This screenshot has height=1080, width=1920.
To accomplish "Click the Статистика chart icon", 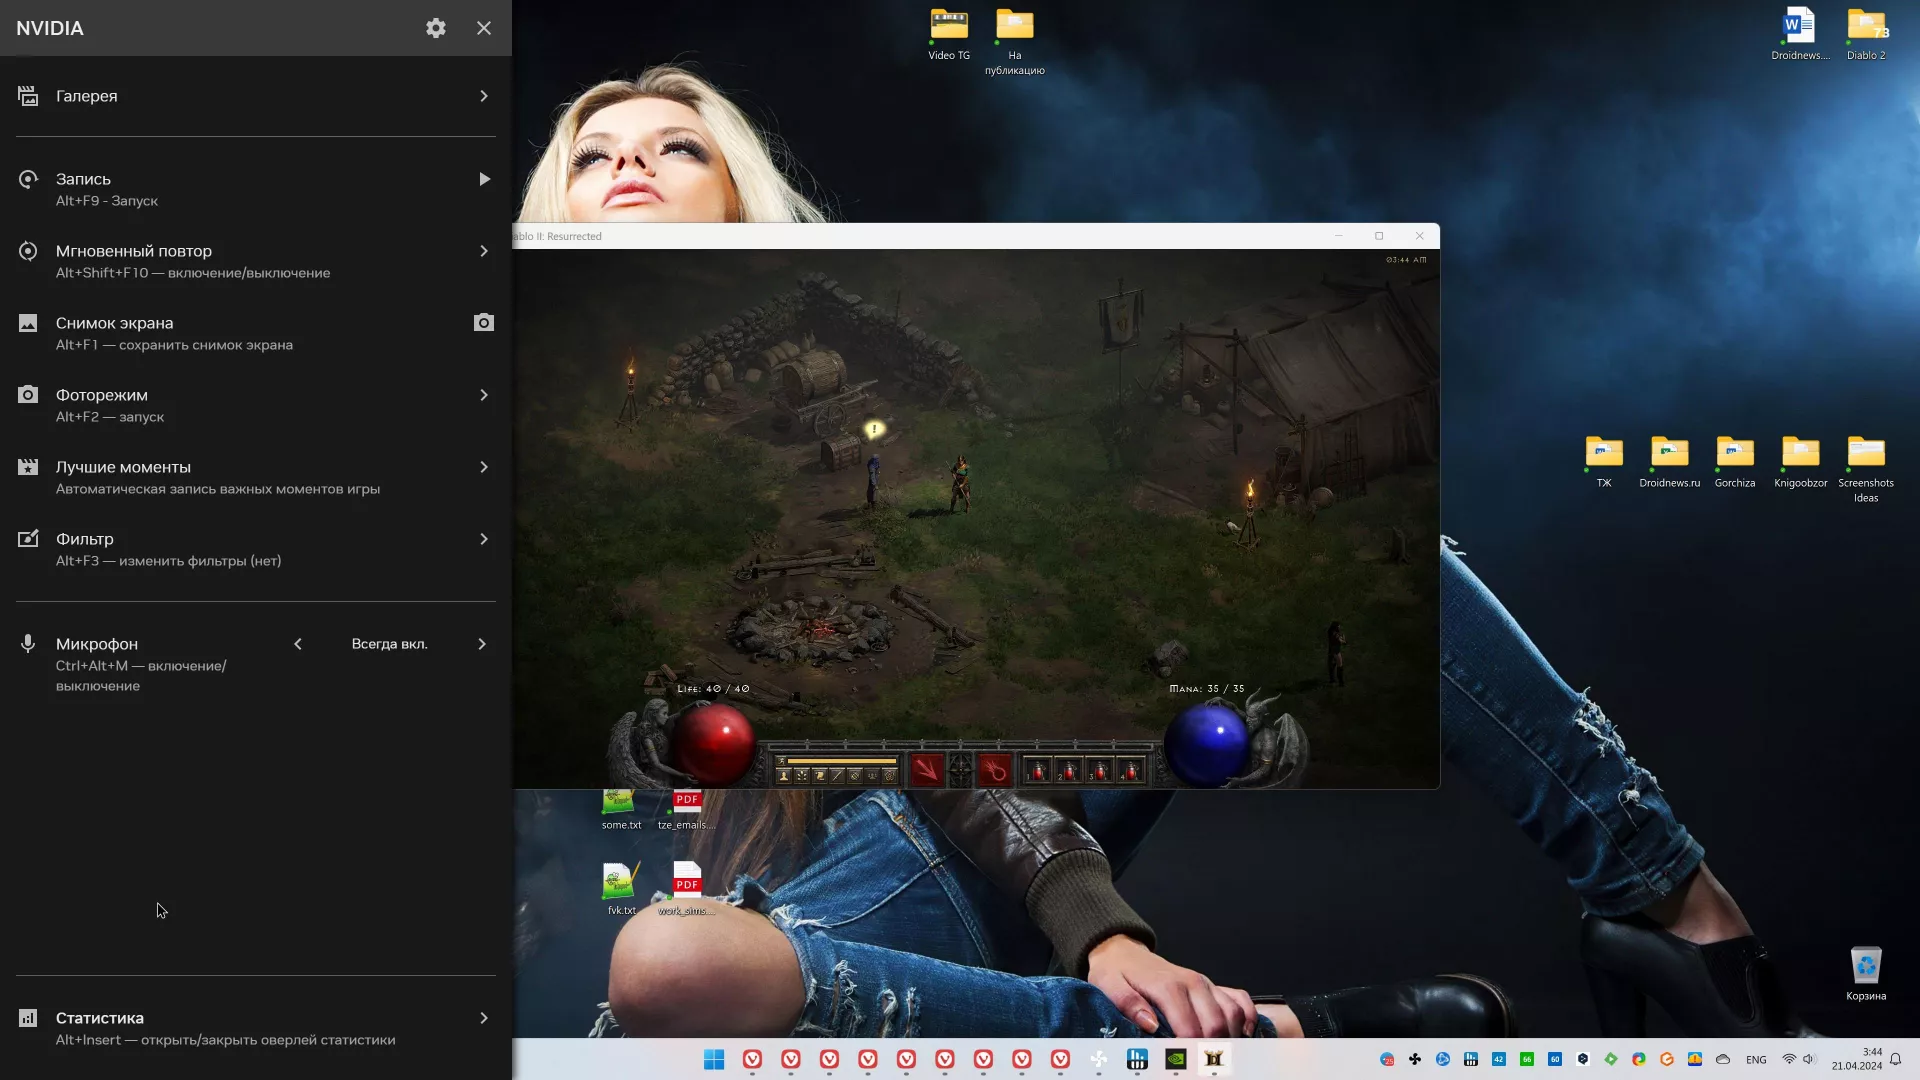I will (x=28, y=1018).
